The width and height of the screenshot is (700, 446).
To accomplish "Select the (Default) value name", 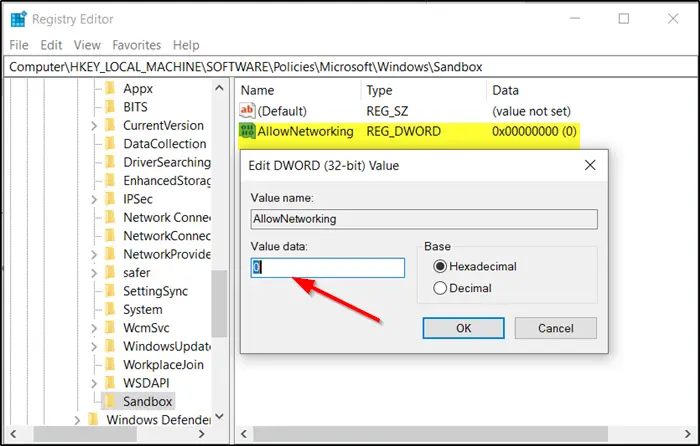I will click(x=282, y=111).
